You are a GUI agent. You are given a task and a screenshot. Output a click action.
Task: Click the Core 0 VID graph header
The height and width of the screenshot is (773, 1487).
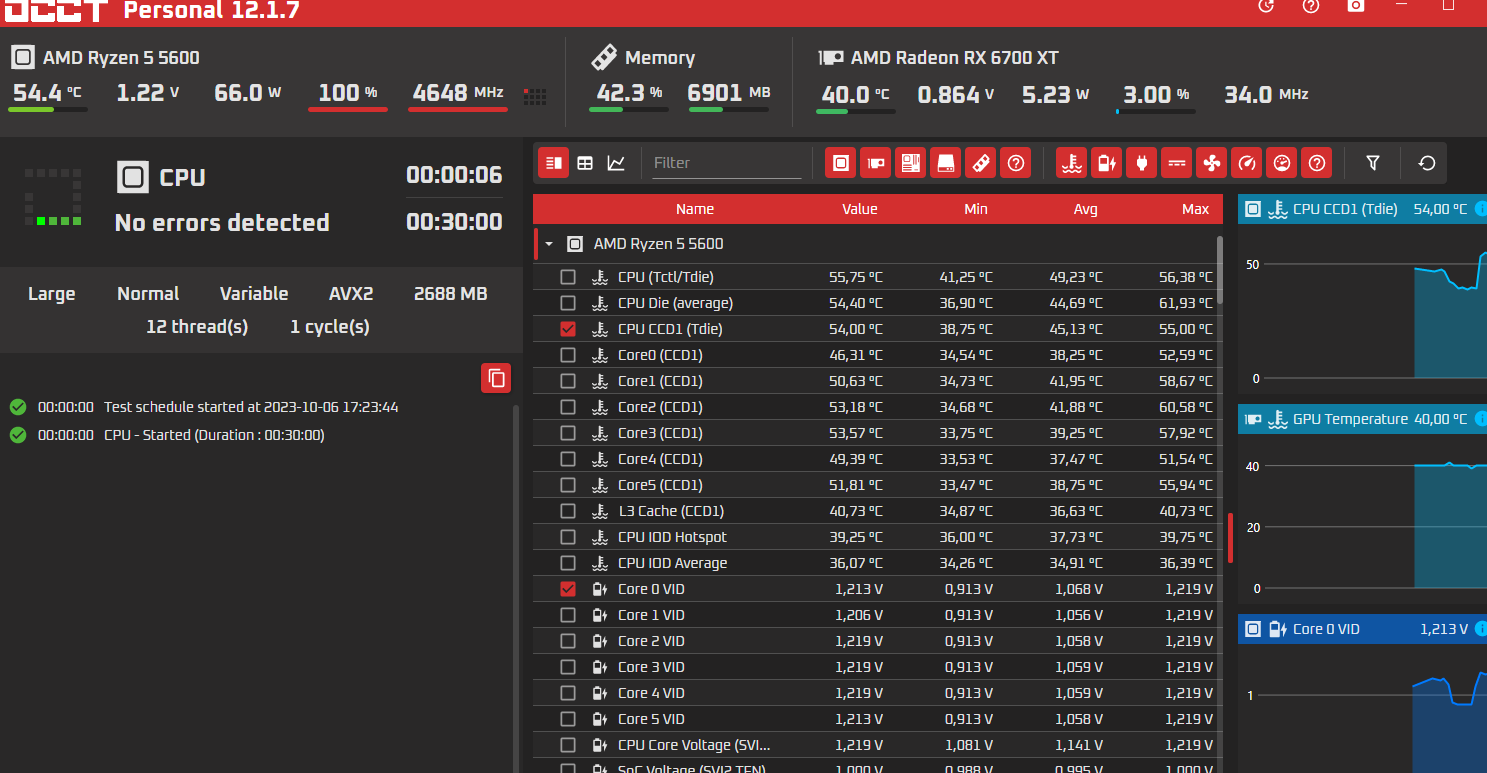(x=1362, y=629)
